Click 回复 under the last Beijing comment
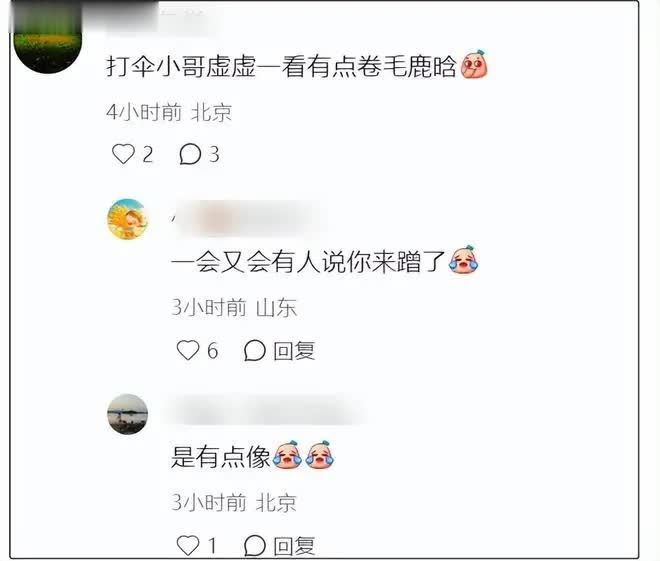This screenshot has width=660, height=561. [x=294, y=546]
